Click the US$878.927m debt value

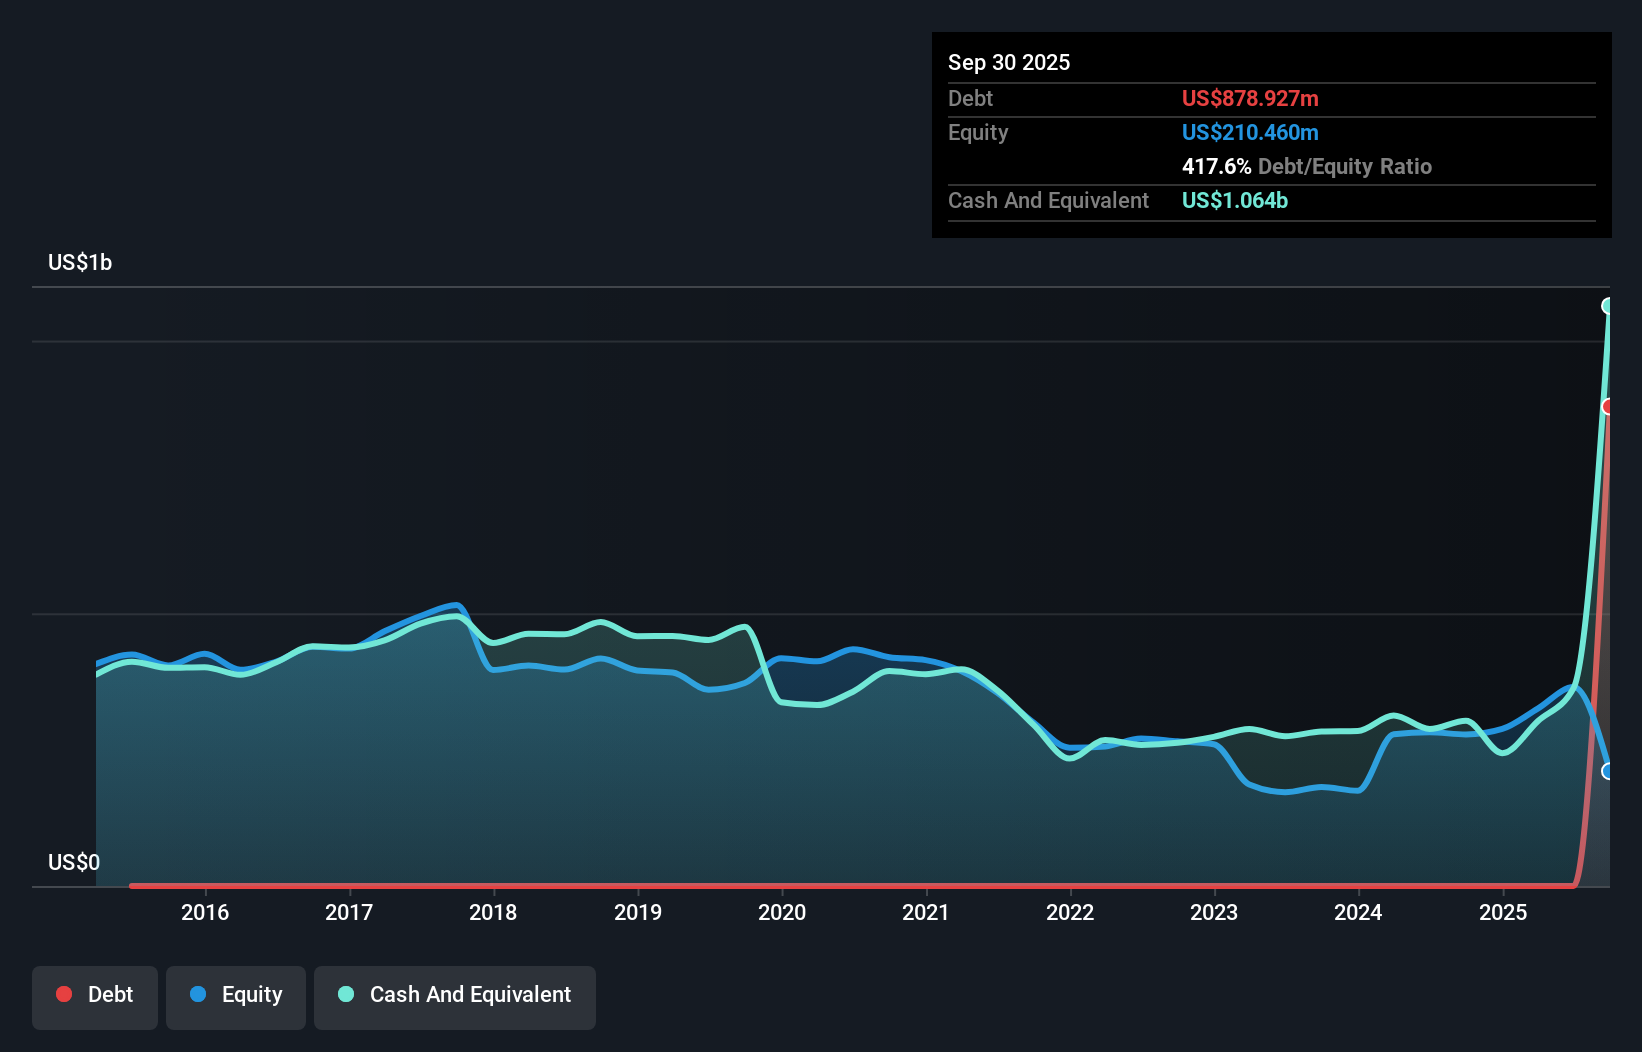[x=1250, y=98]
